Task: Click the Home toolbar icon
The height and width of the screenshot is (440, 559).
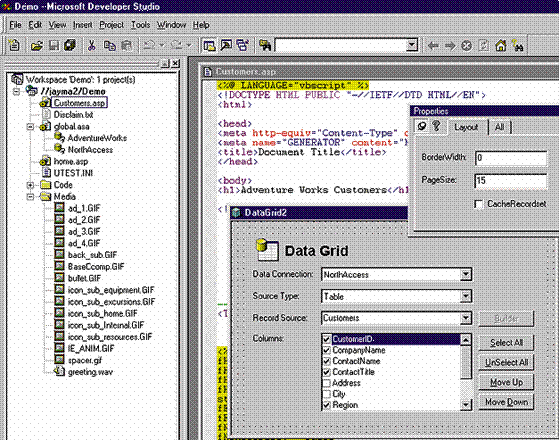Action: (x=501, y=46)
